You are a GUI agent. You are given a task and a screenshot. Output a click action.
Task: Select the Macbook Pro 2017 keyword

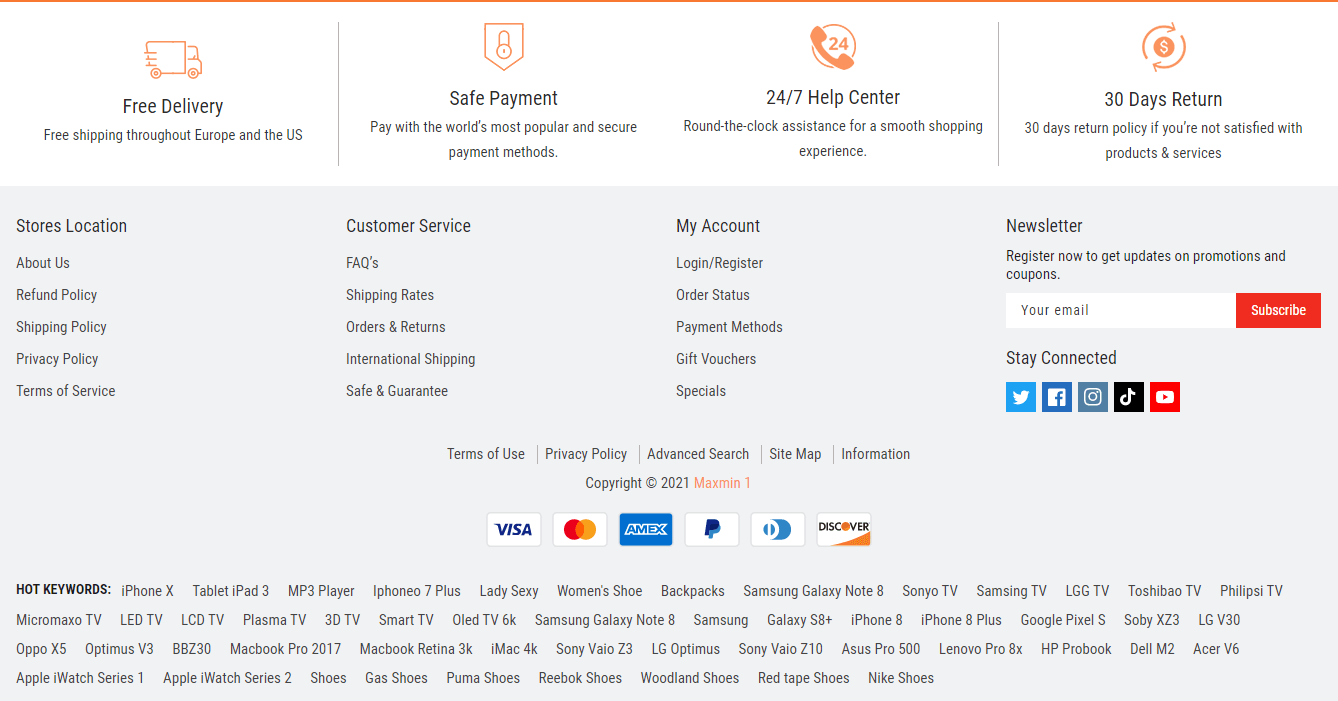tap(285, 649)
